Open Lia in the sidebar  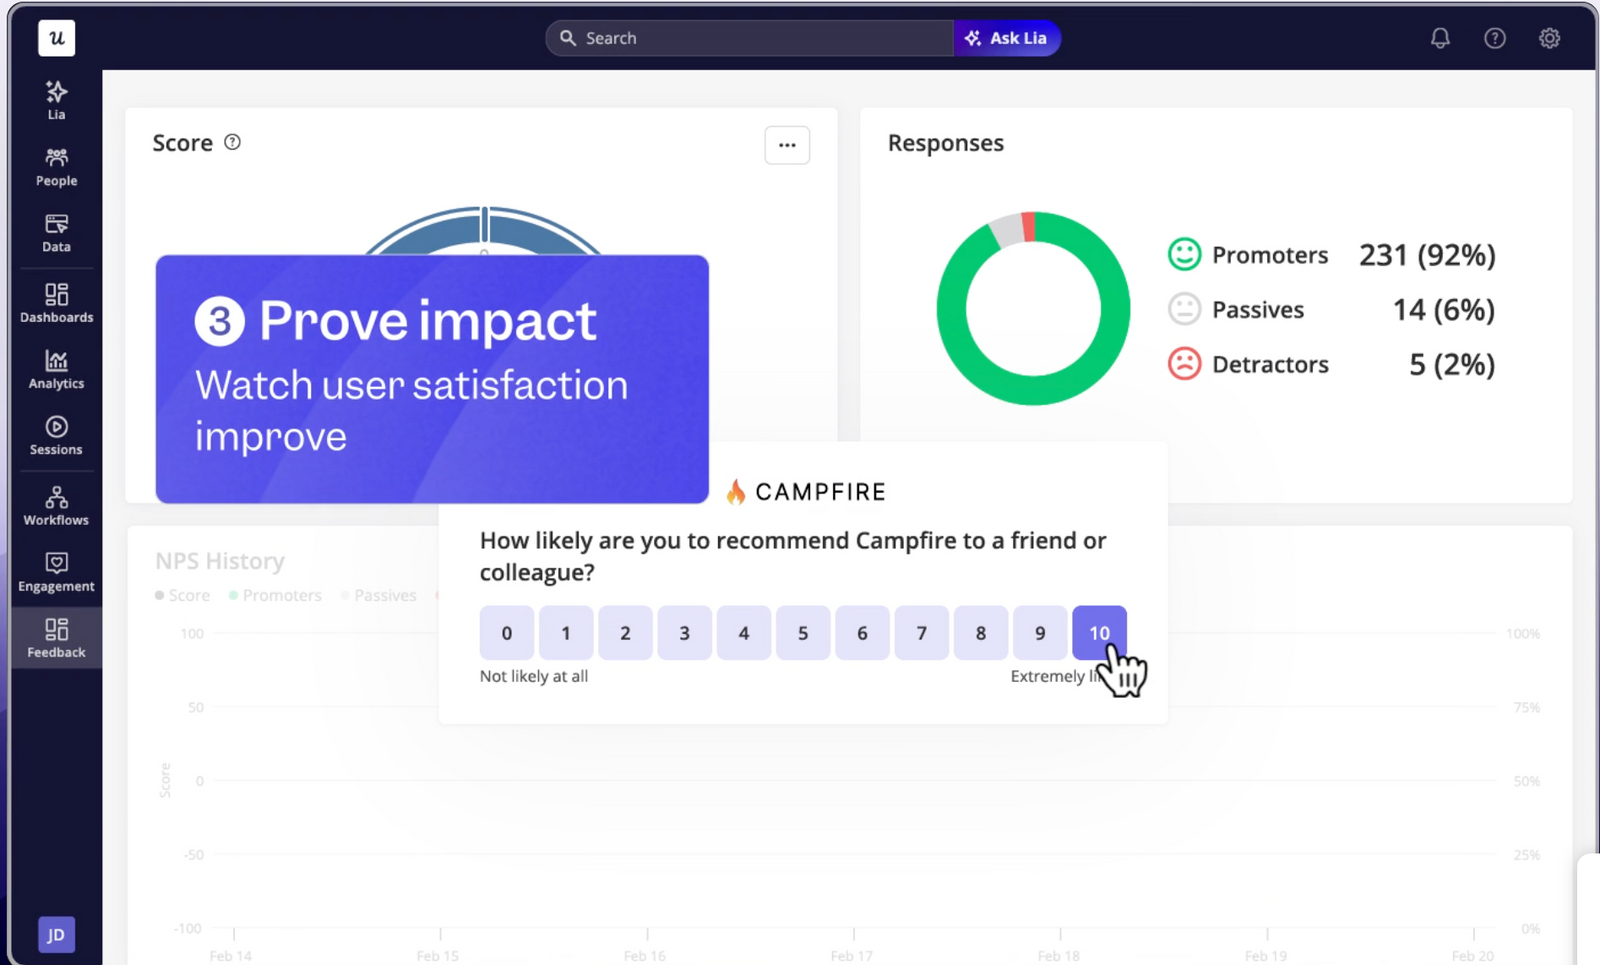point(56,101)
